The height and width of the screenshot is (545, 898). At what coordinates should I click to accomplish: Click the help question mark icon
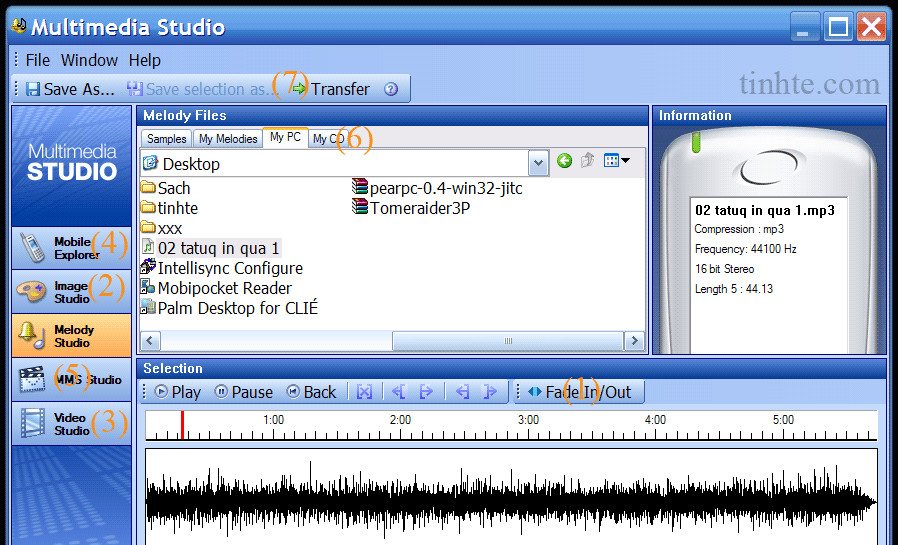click(391, 89)
